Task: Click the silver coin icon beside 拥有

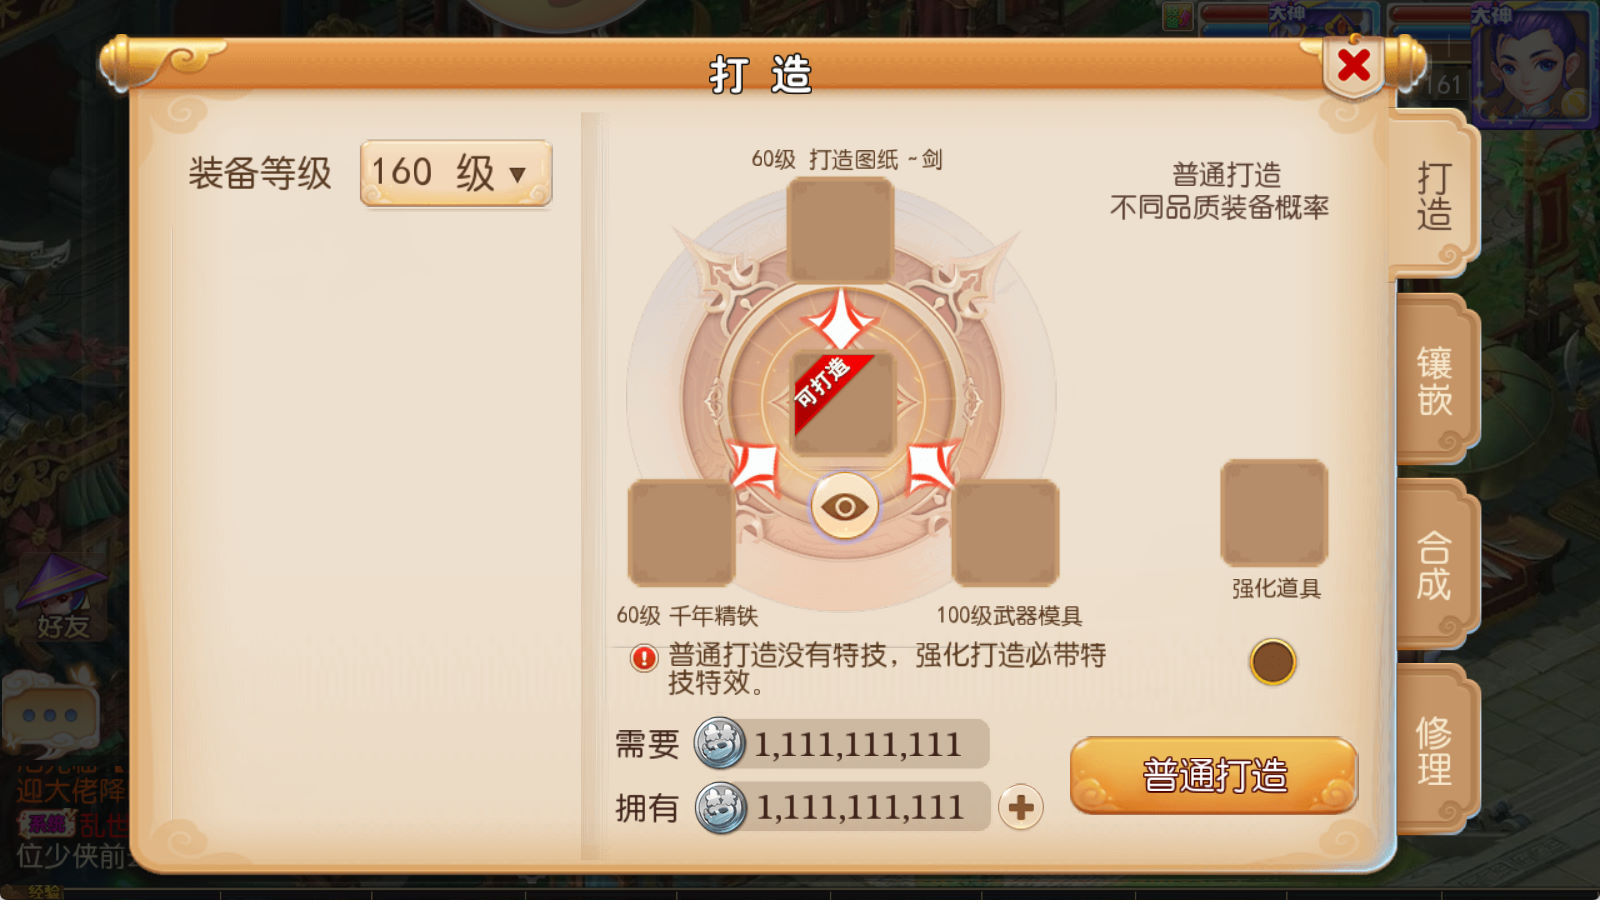Action: [720, 807]
